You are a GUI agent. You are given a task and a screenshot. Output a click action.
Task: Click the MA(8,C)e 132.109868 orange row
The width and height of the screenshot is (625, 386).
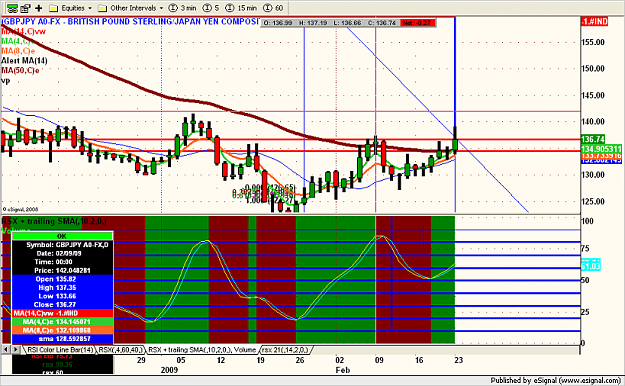click(63, 330)
